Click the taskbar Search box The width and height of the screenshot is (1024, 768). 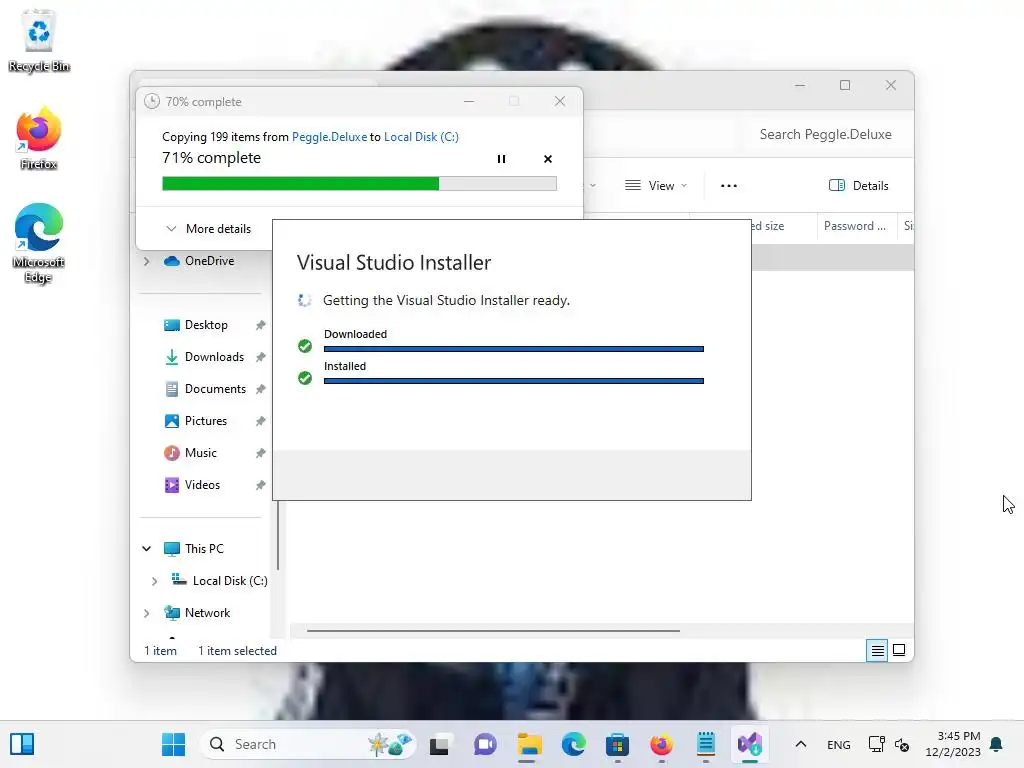(308, 744)
